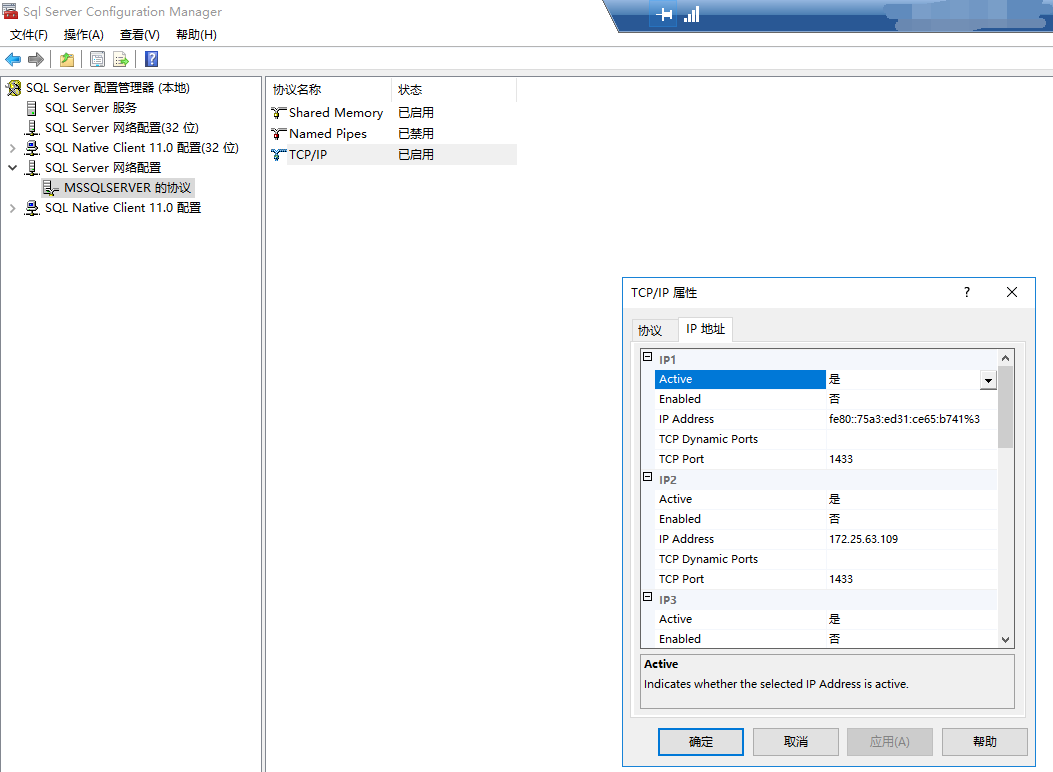This screenshot has height=772, width=1053.
Task: Click the Forward arrow toolbar icon
Action: click(36, 59)
